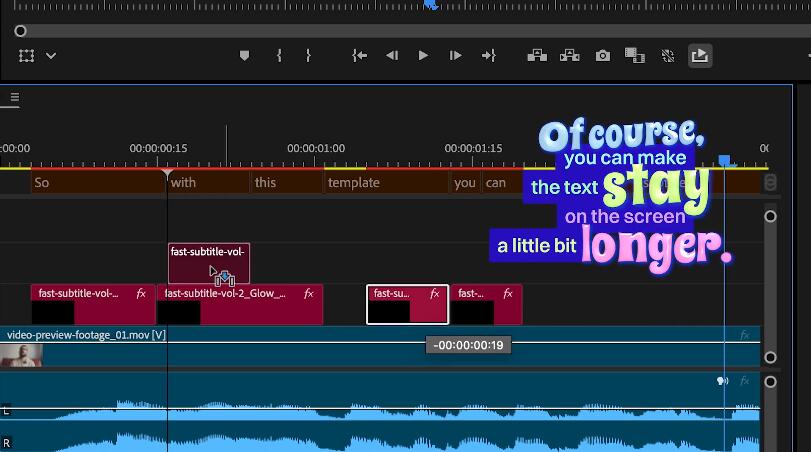
Task: Toggle the icon left of the highlighted export button
Action: [x=667, y=56]
